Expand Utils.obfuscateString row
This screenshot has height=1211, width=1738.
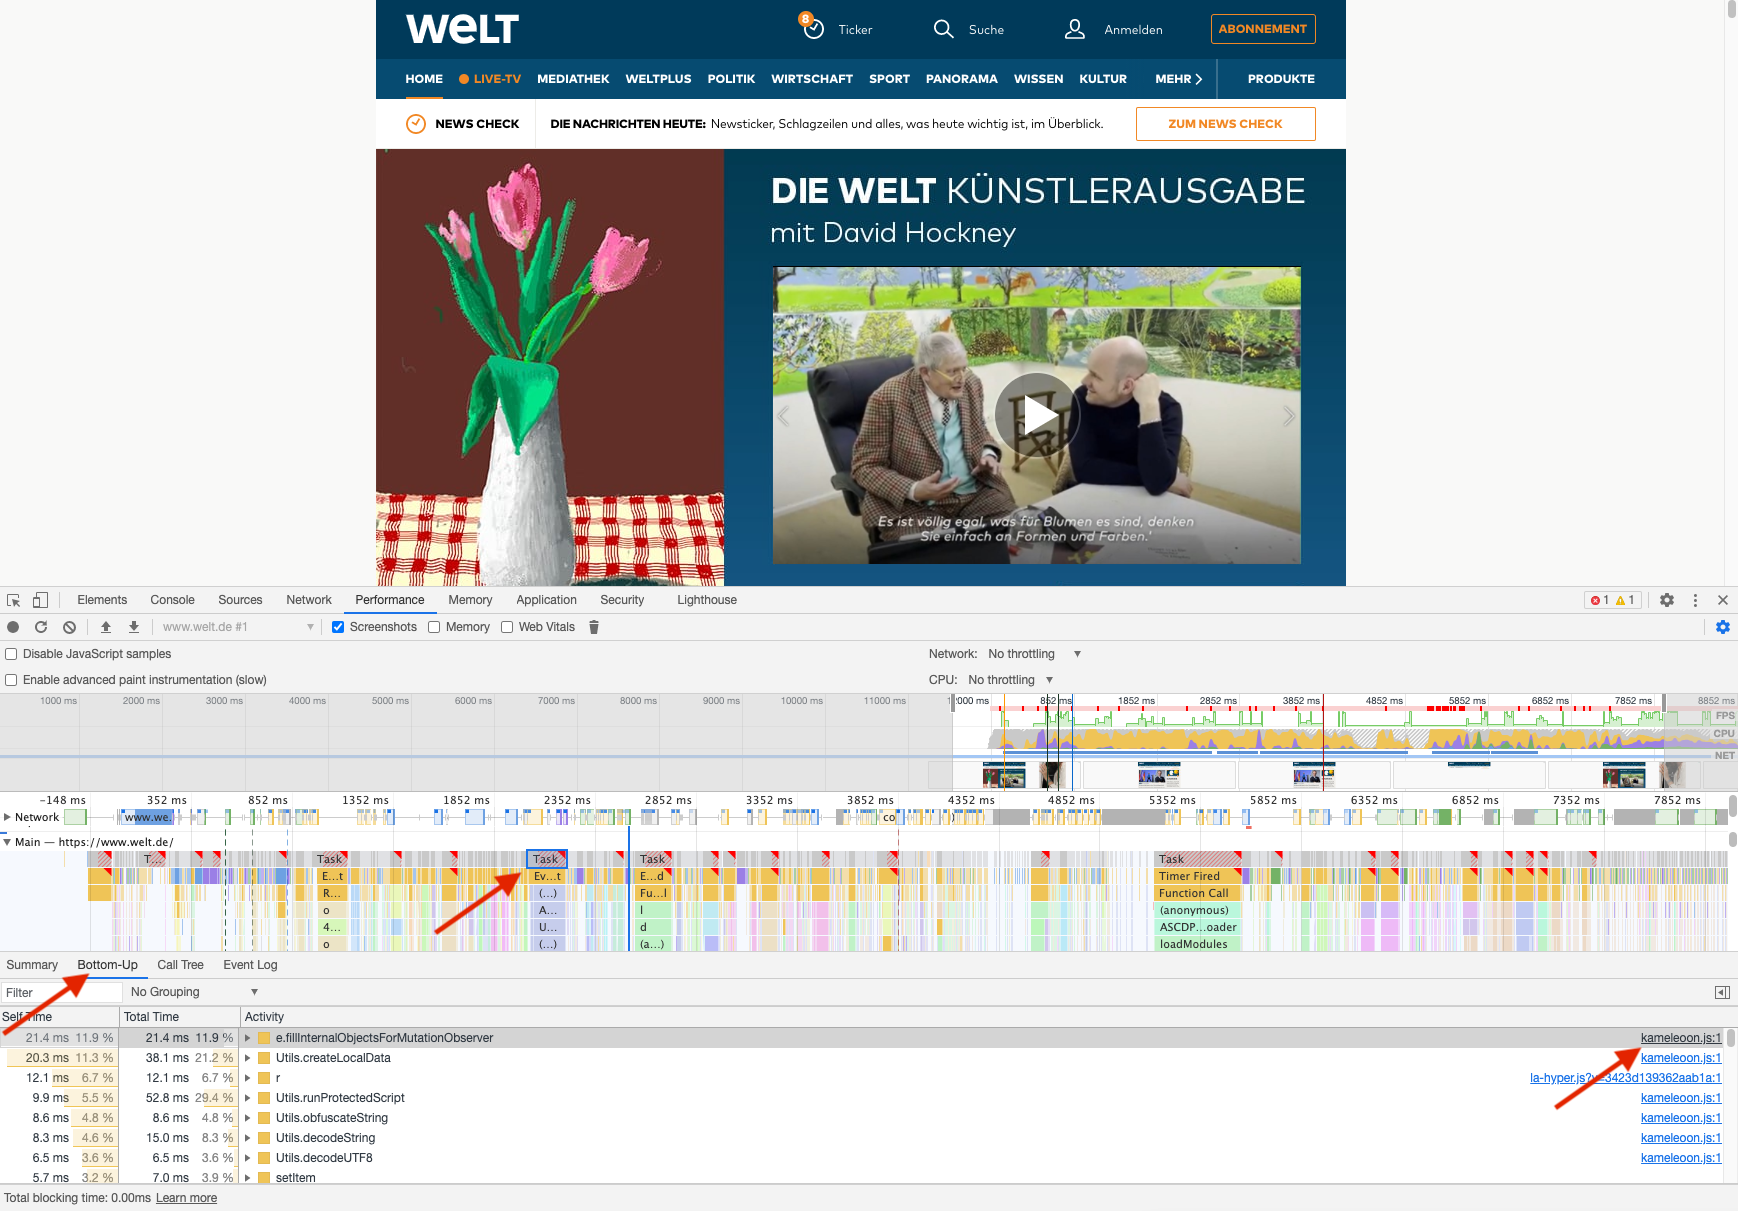pyautogui.click(x=248, y=1118)
